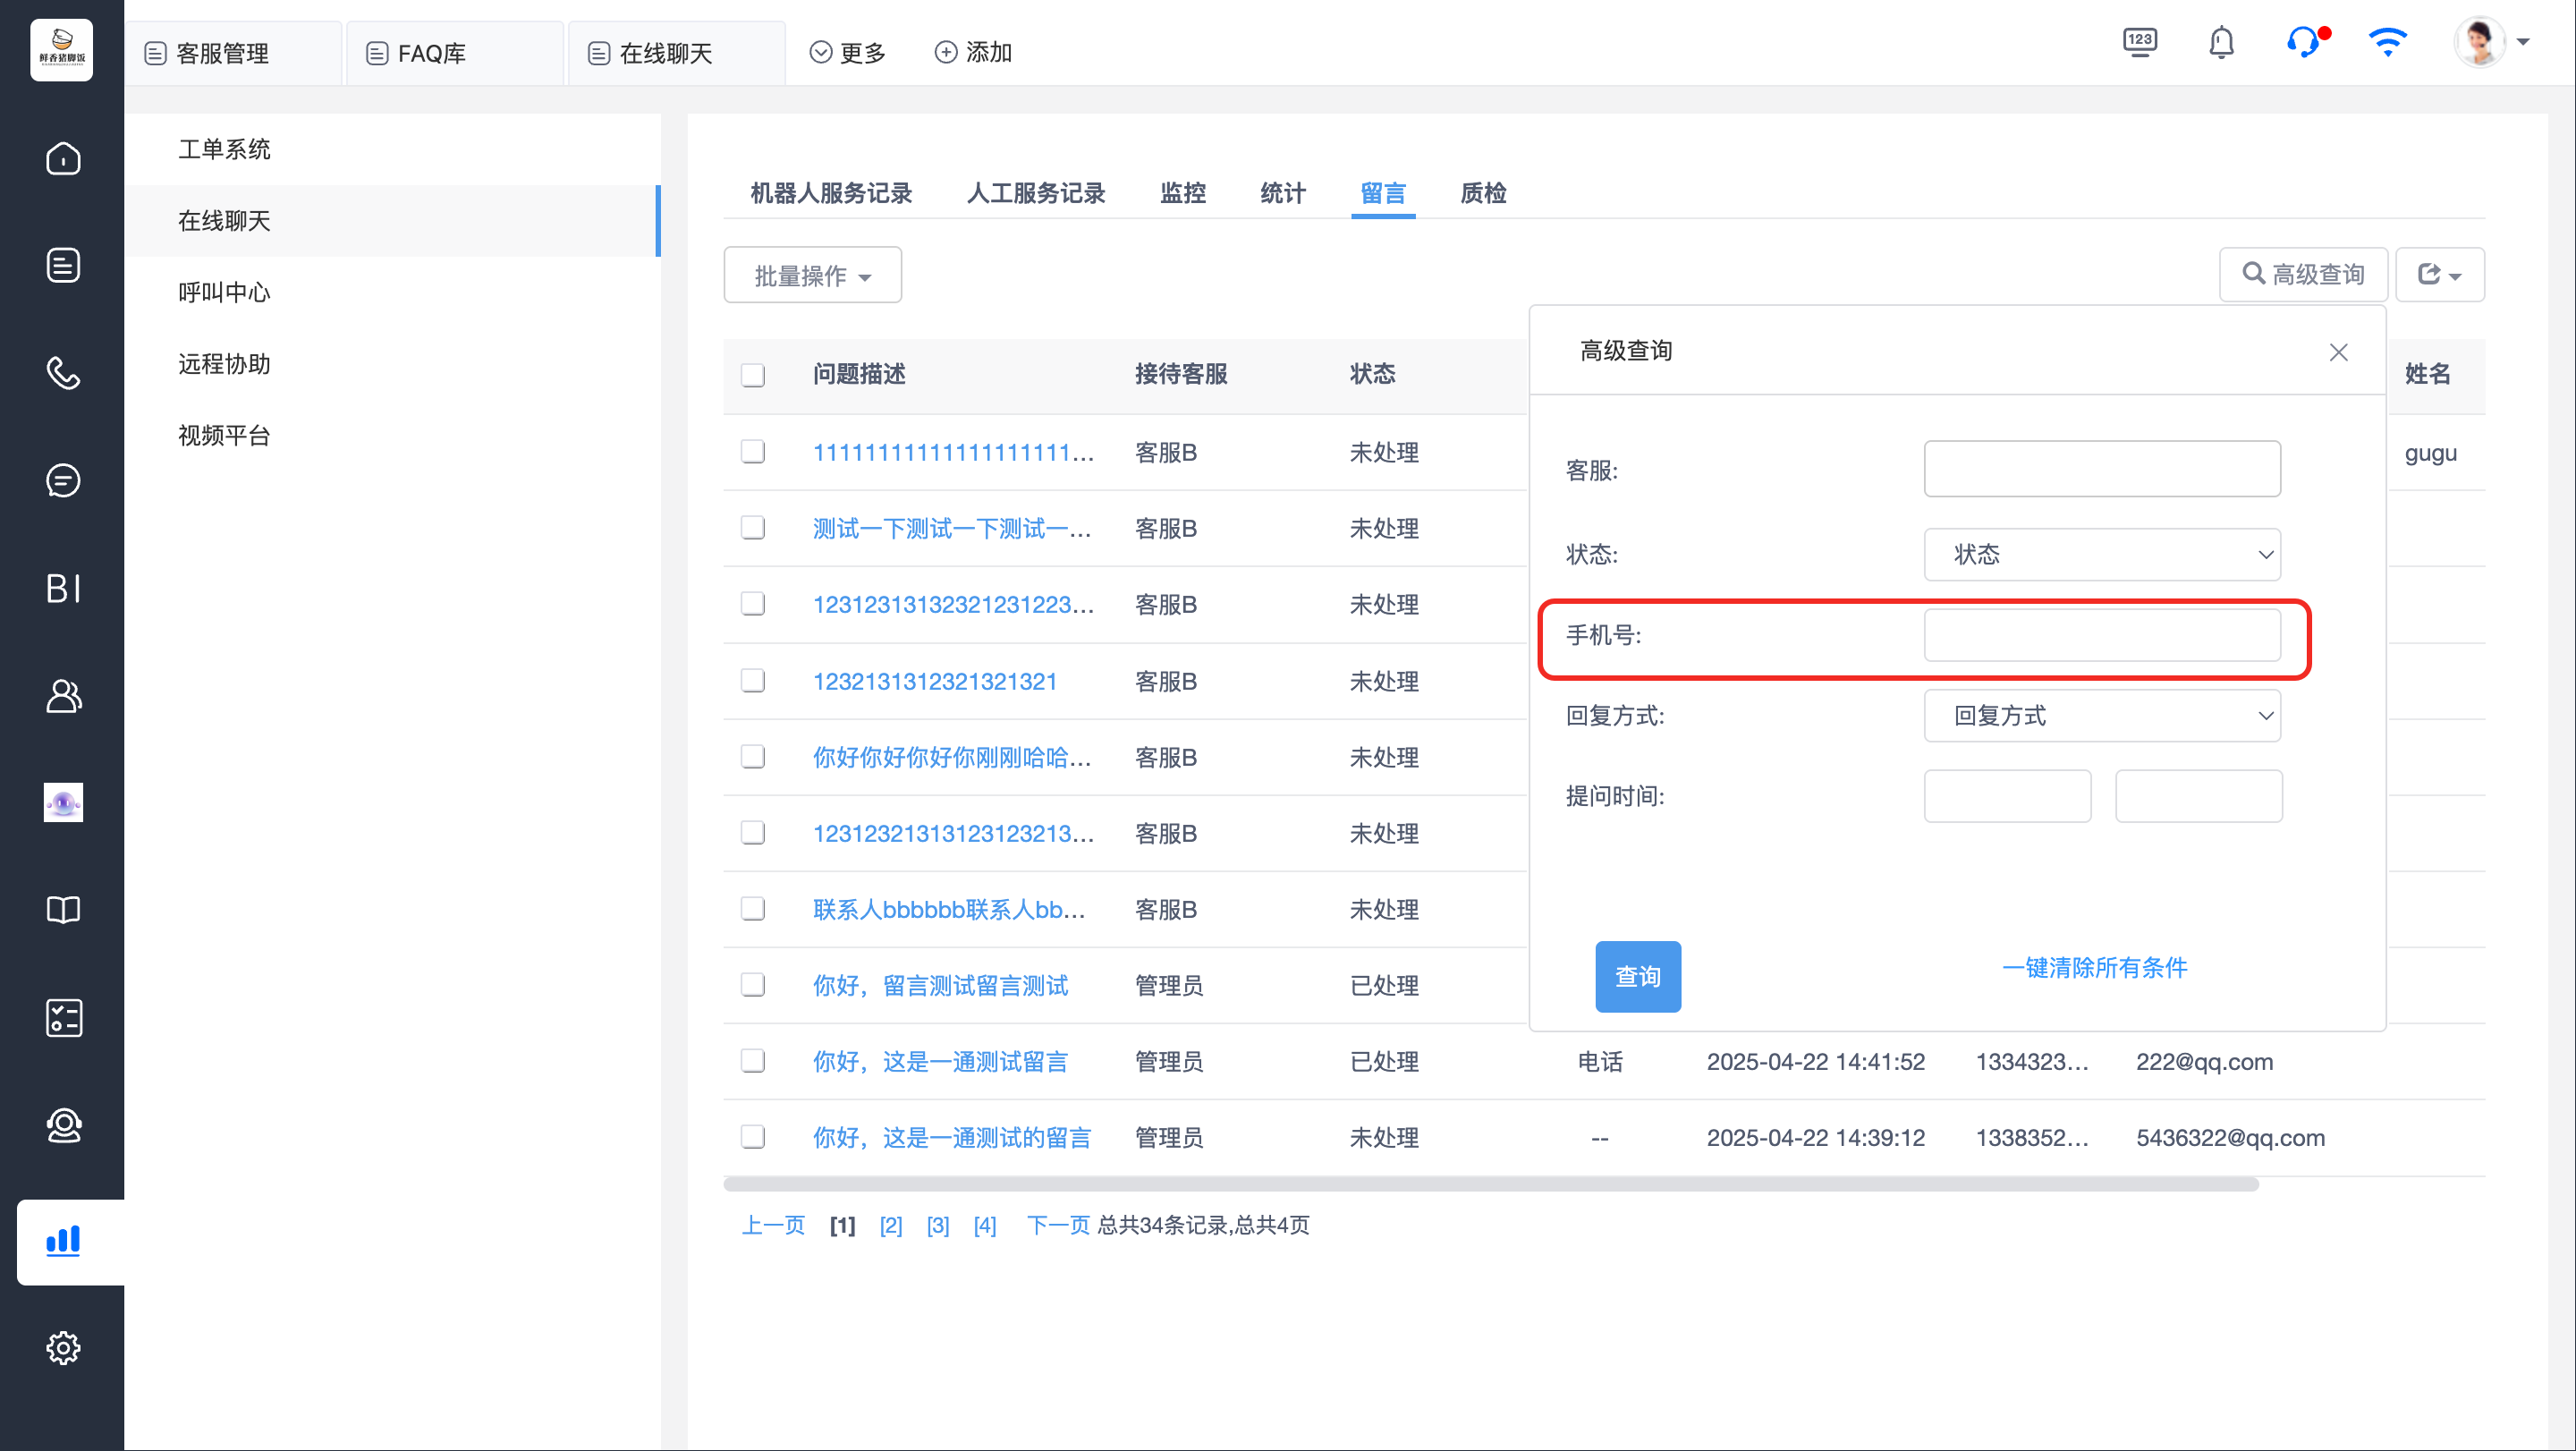Select 呼叫中心 in left menu
Viewport: 2576px width, 1451px height.
point(224,292)
